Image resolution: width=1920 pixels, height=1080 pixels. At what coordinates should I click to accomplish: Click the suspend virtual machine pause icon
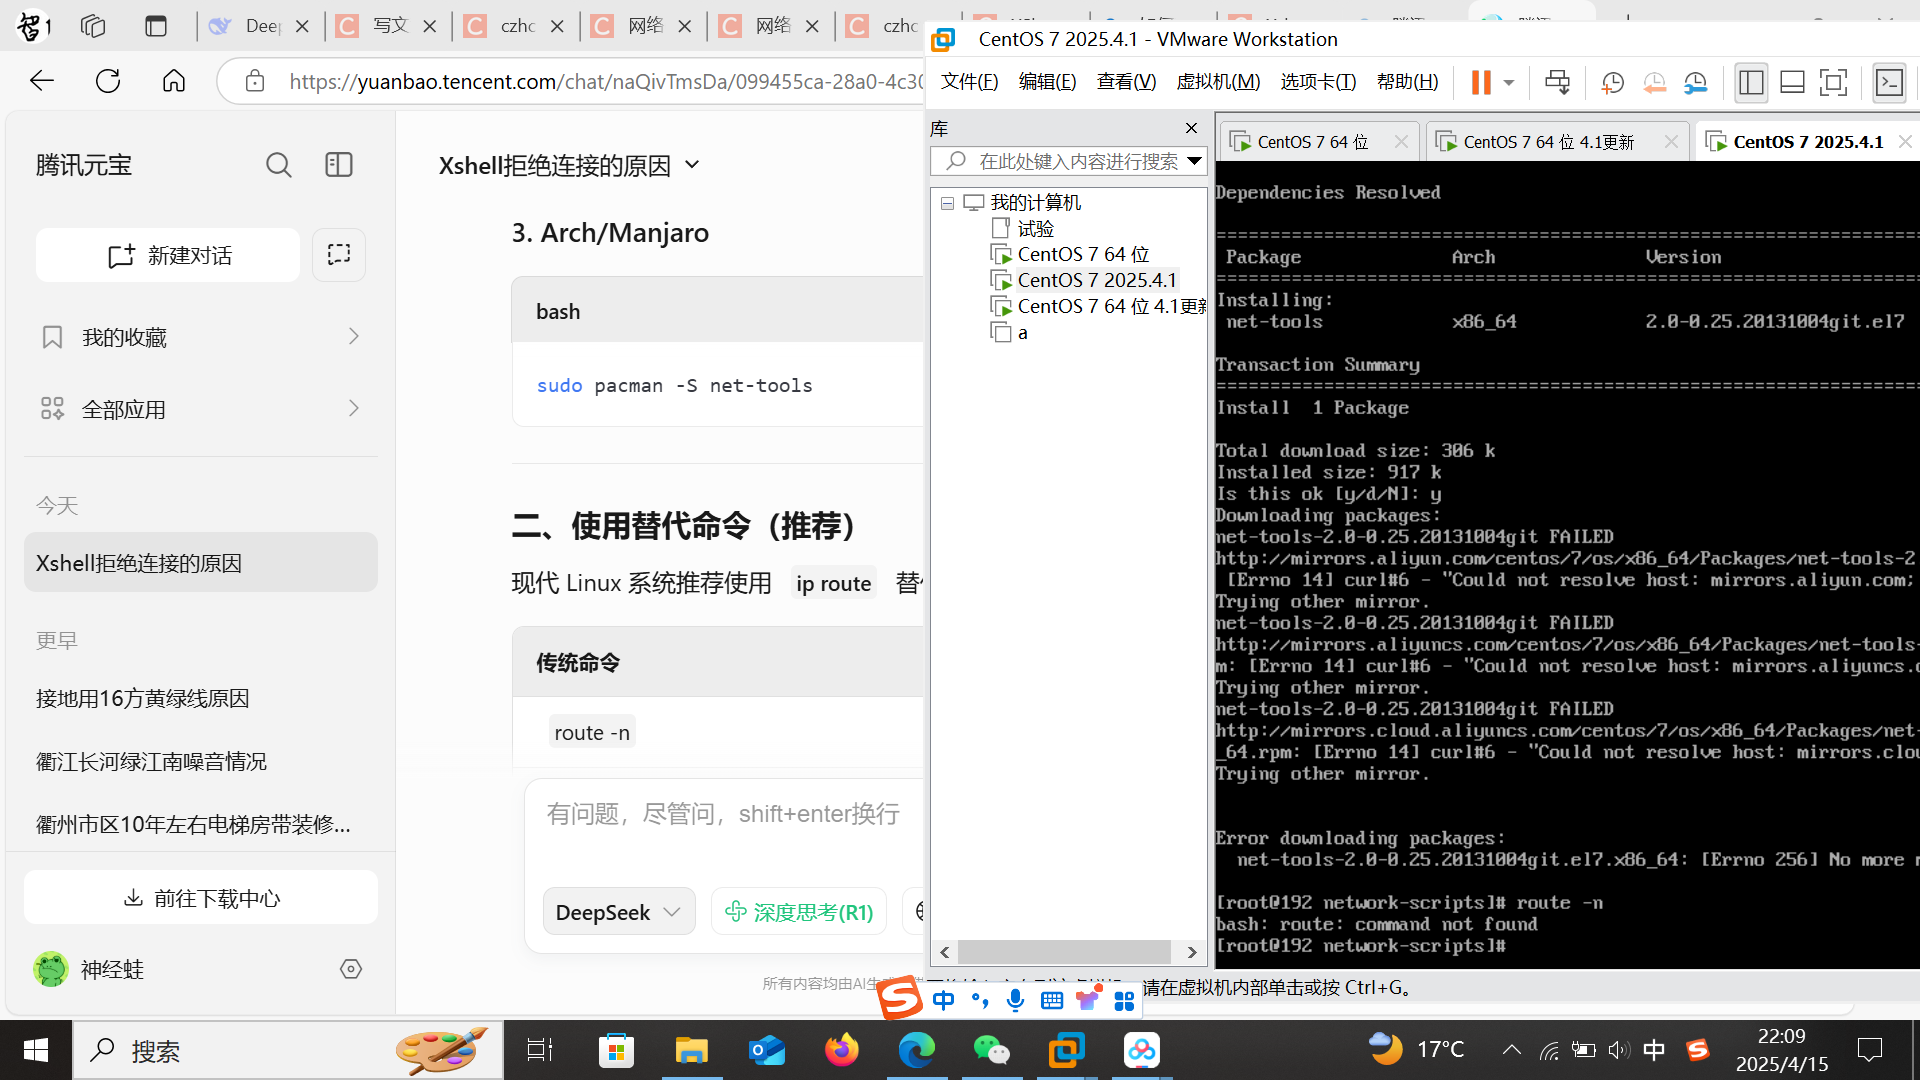coord(1481,82)
